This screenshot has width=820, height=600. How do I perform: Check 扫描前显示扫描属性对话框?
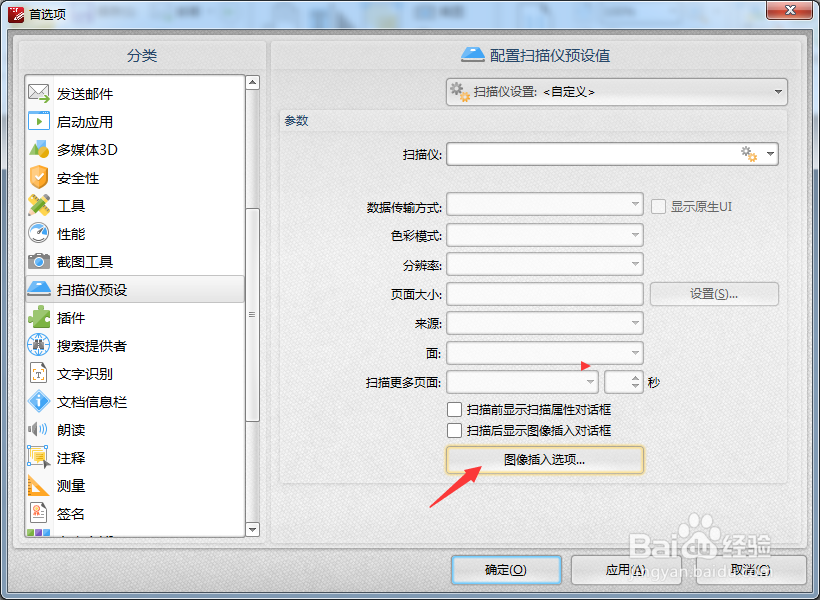point(455,409)
